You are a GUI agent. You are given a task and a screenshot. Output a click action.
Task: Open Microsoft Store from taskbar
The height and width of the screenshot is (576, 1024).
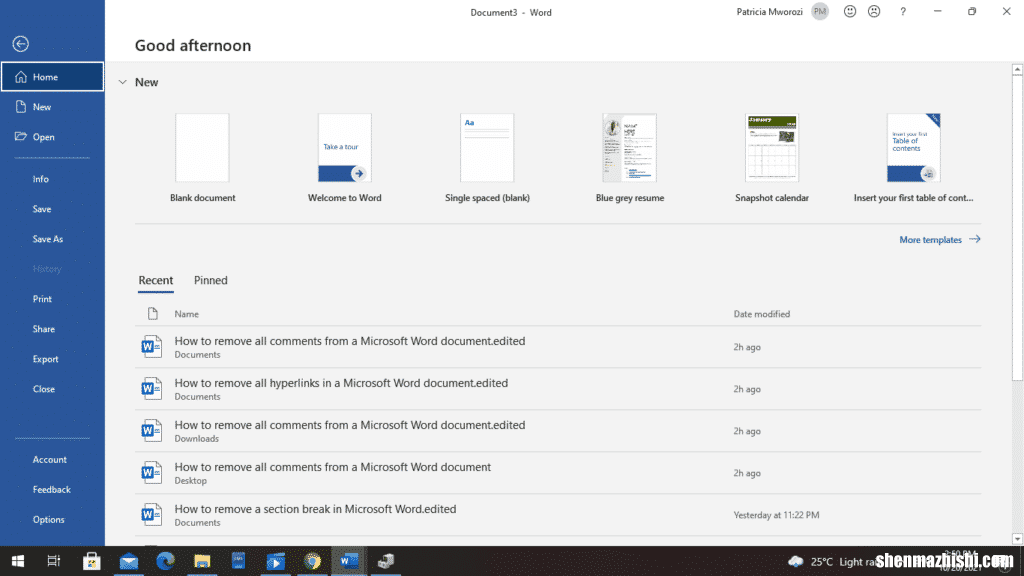tap(91, 561)
